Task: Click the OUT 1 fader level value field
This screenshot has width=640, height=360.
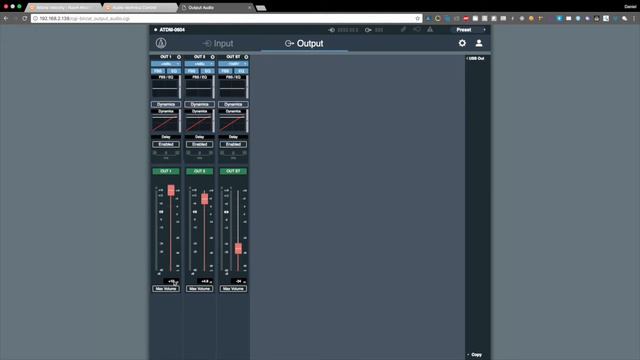Action: pos(171,281)
